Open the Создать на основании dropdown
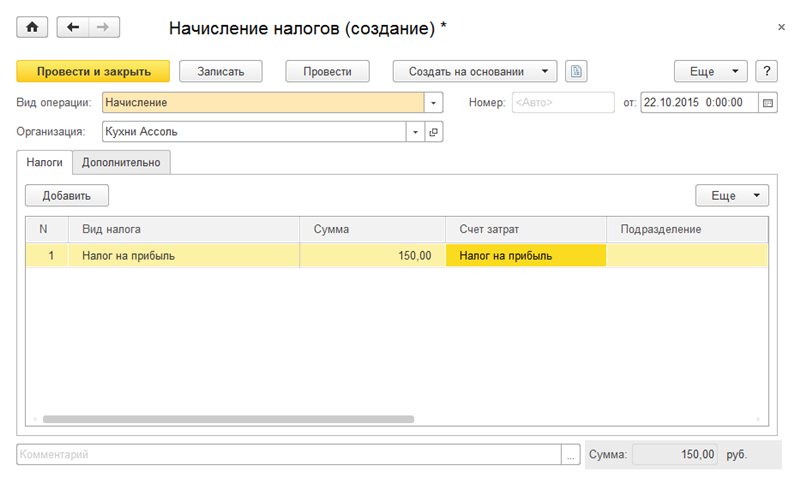This screenshot has width=800, height=477. [x=474, y=71]
